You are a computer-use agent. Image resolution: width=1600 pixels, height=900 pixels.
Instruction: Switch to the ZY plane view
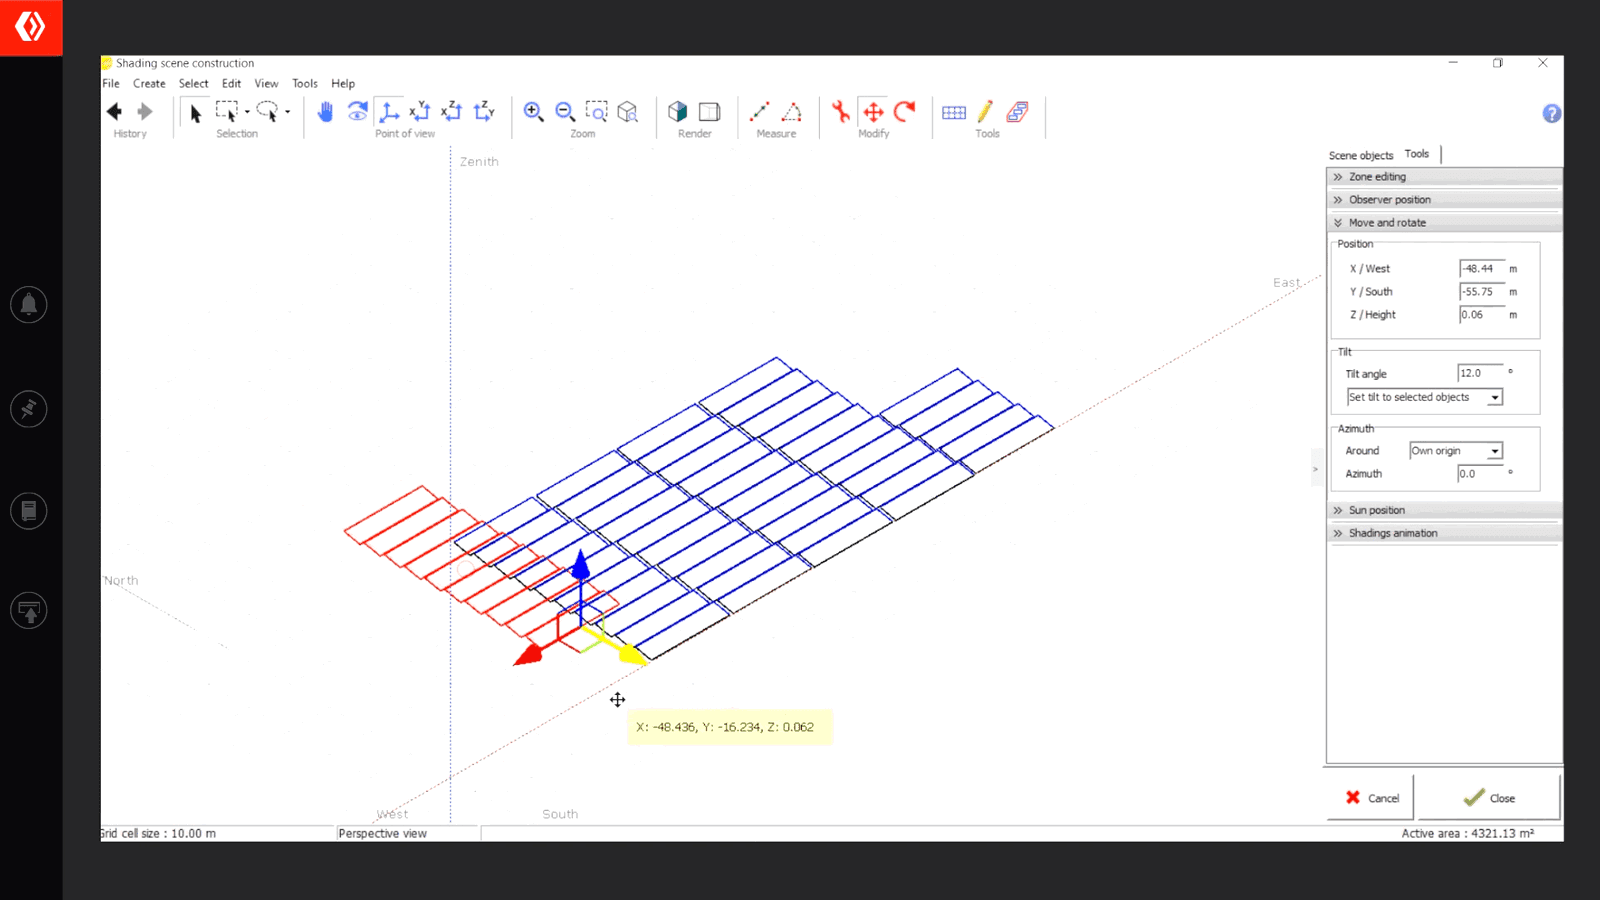point(485,111)
